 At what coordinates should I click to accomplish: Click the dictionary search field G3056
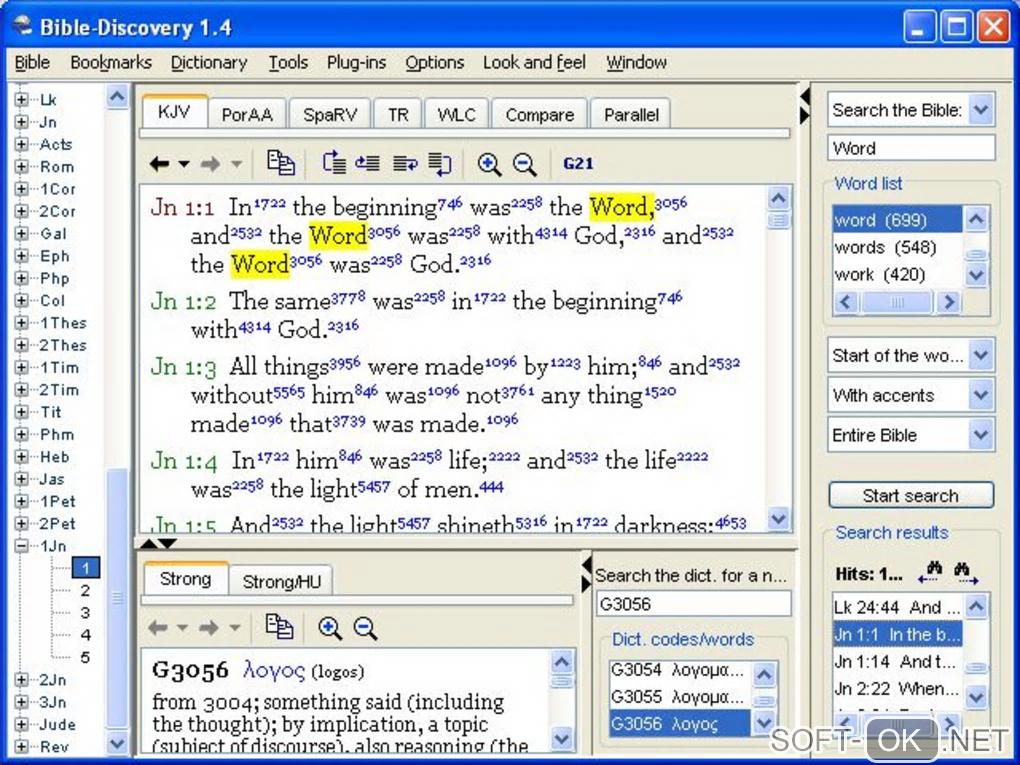point(693,604)
